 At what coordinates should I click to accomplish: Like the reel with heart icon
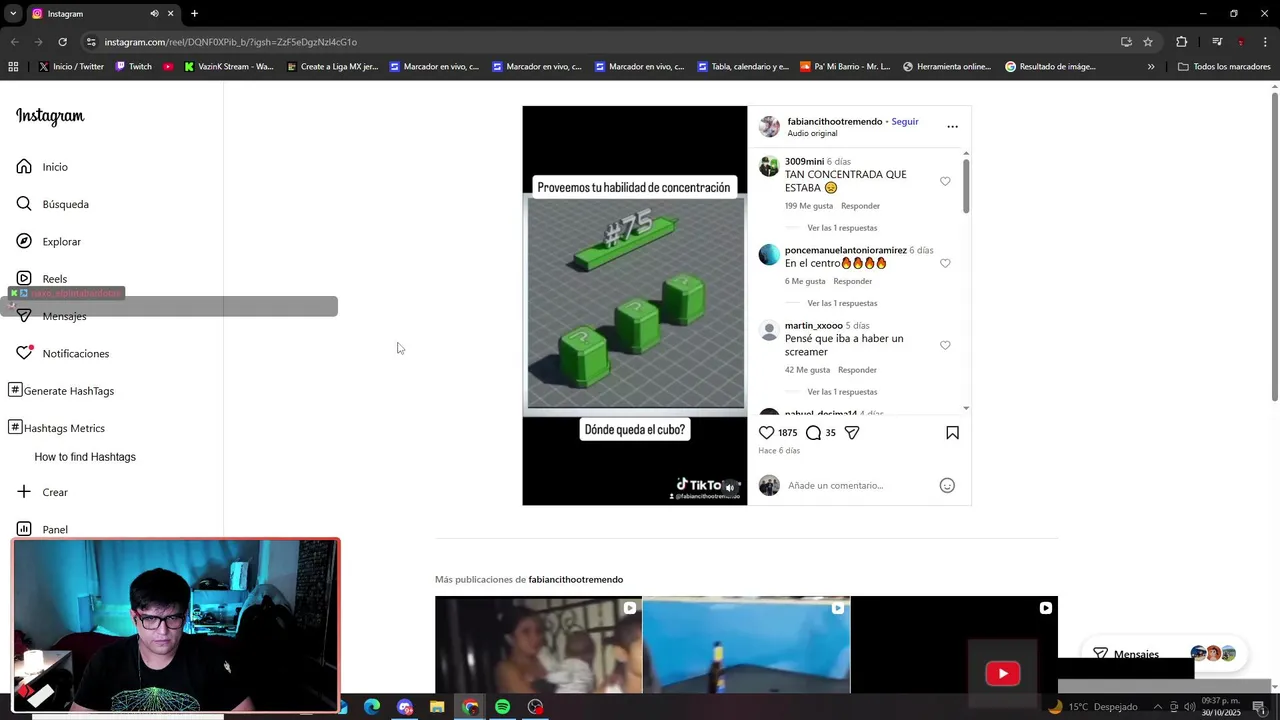tap(766, 433)
